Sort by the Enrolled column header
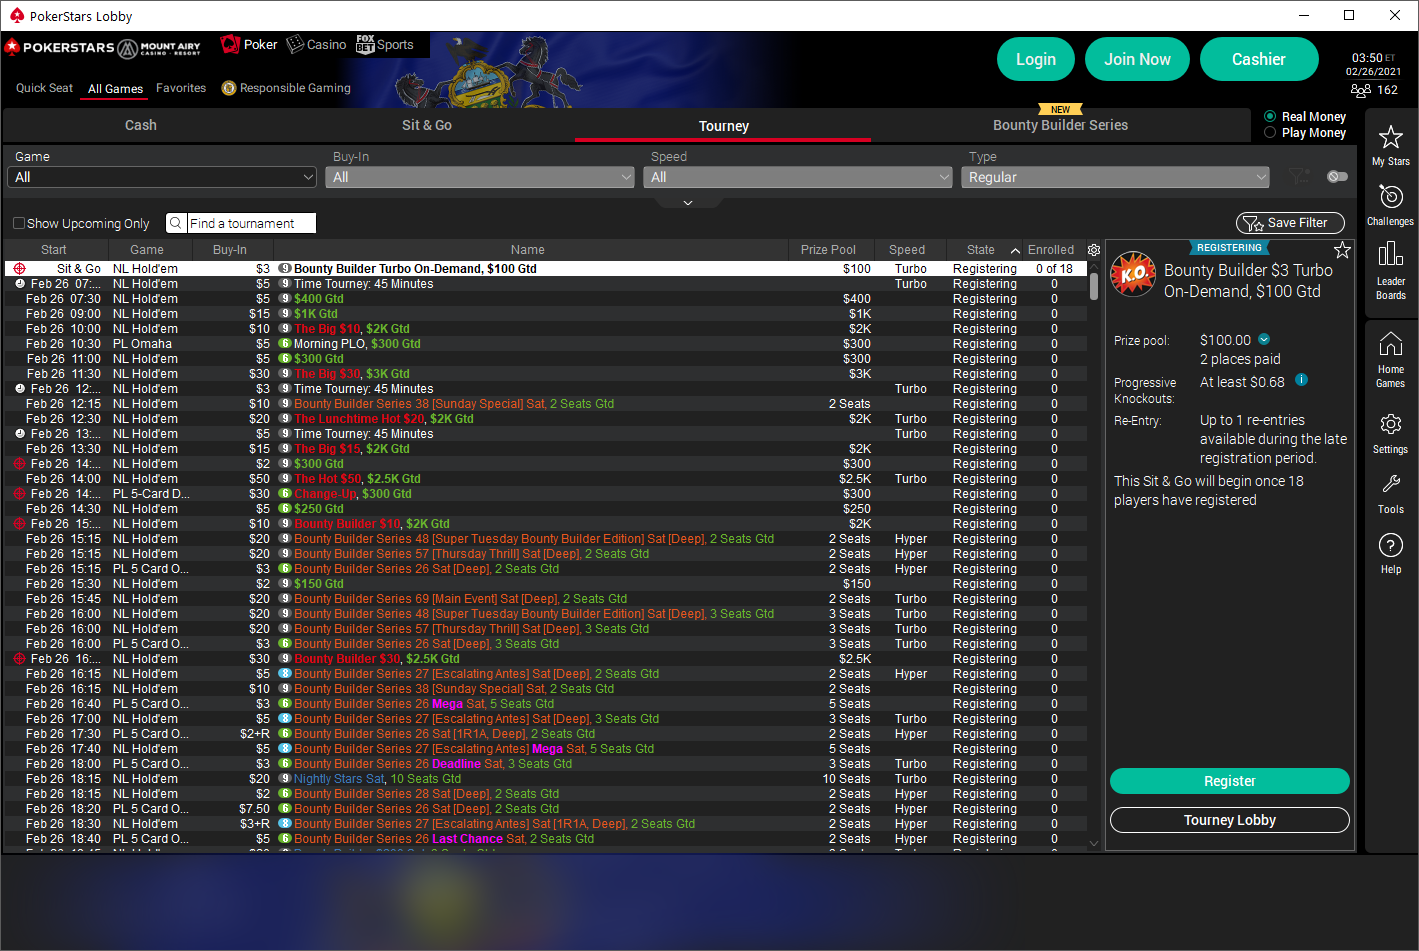The height and width of the screenshot is (951, 1419). (x=1051, y=250)
